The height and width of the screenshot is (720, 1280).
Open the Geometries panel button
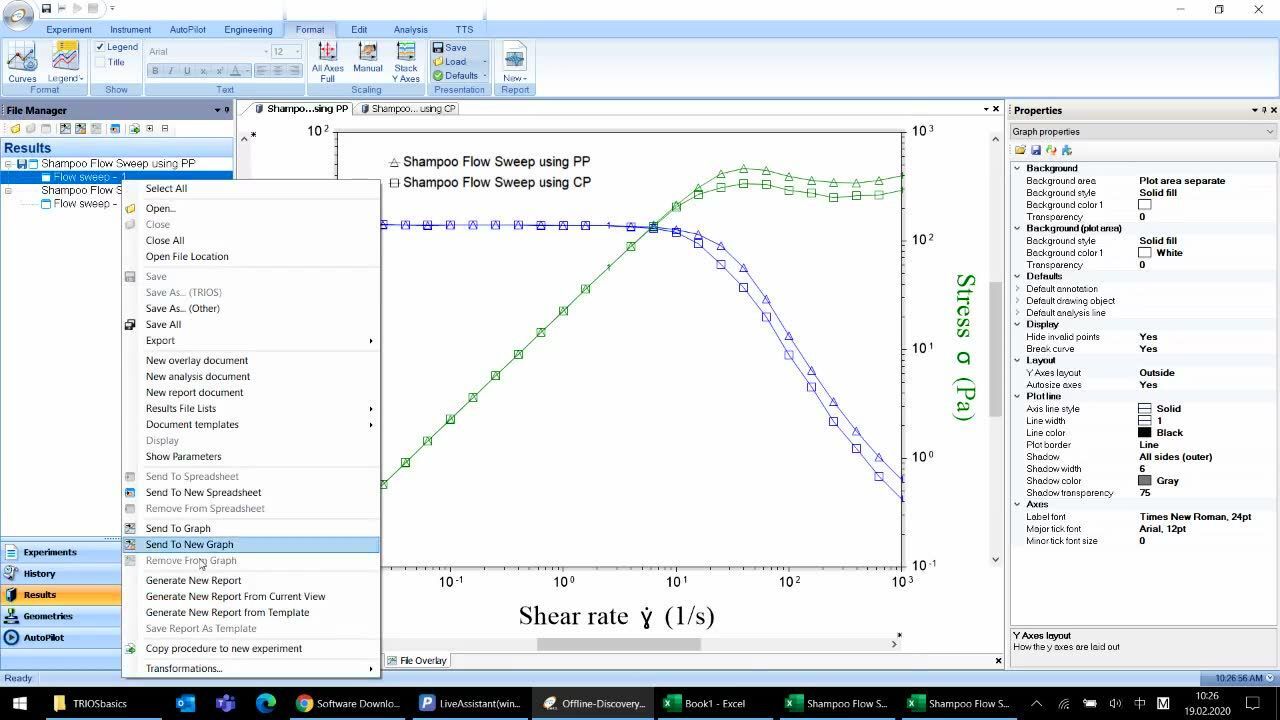[x=48, y=616]
